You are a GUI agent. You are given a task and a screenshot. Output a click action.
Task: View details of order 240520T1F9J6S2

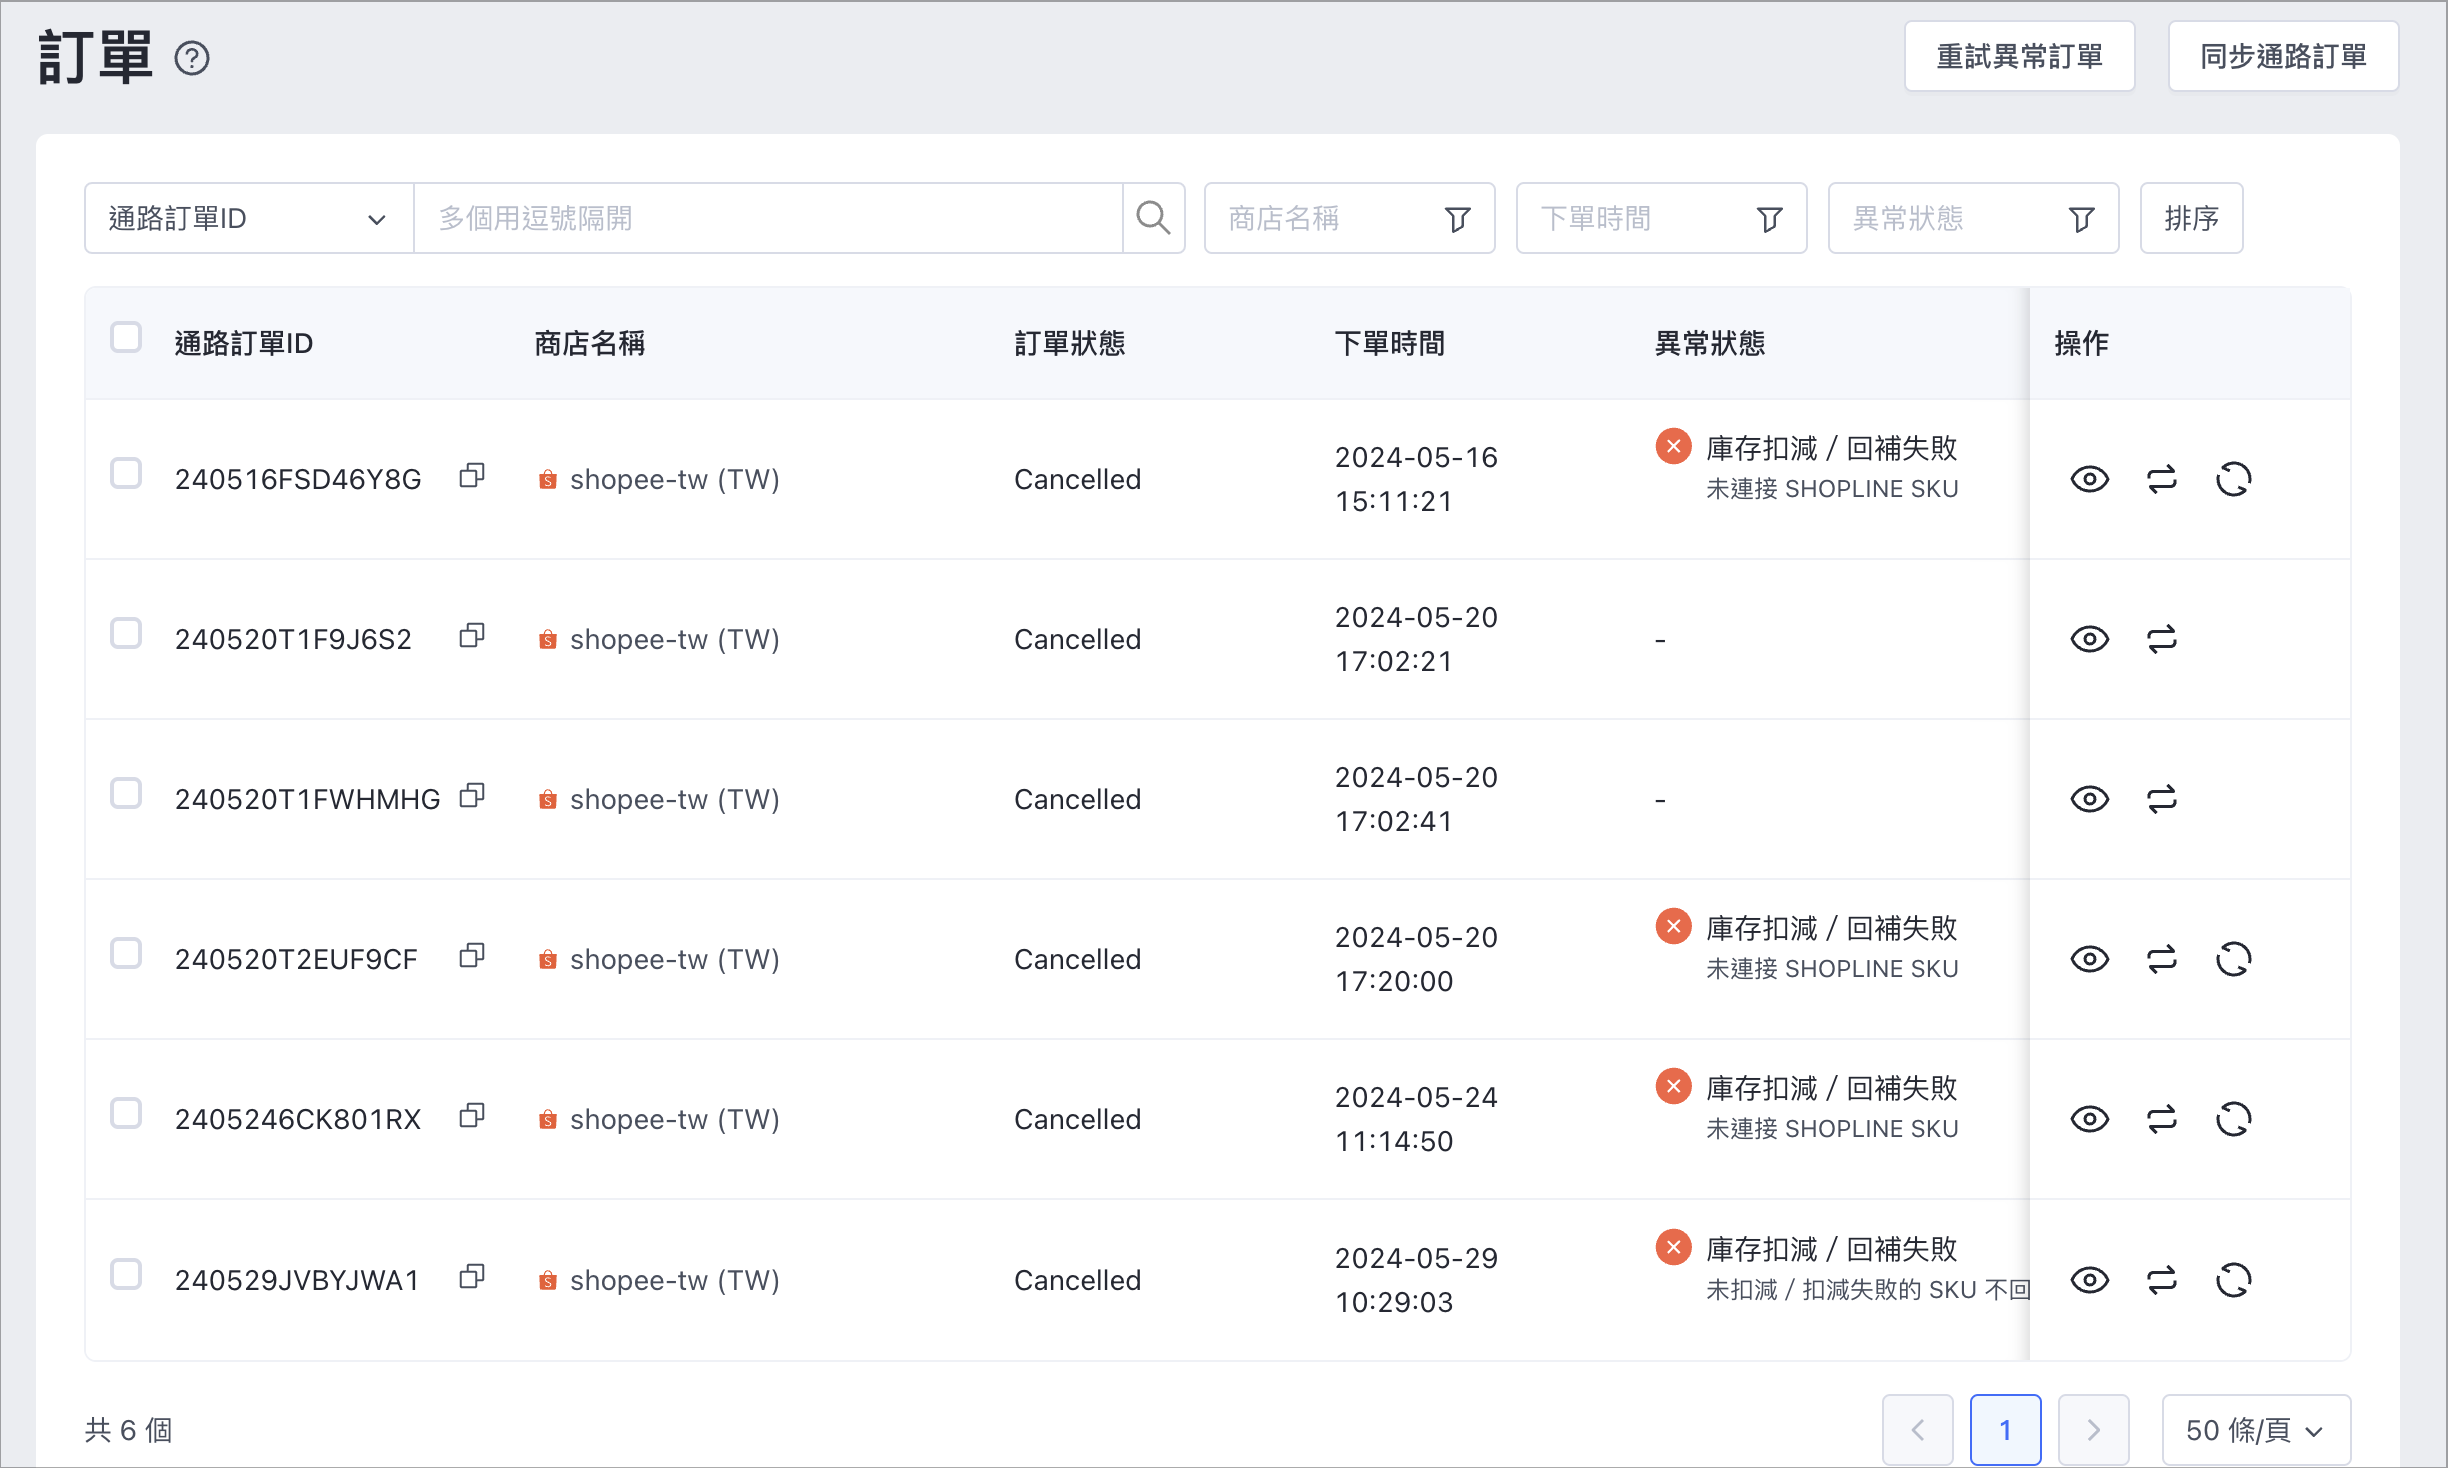click(x=2089, y=639)
